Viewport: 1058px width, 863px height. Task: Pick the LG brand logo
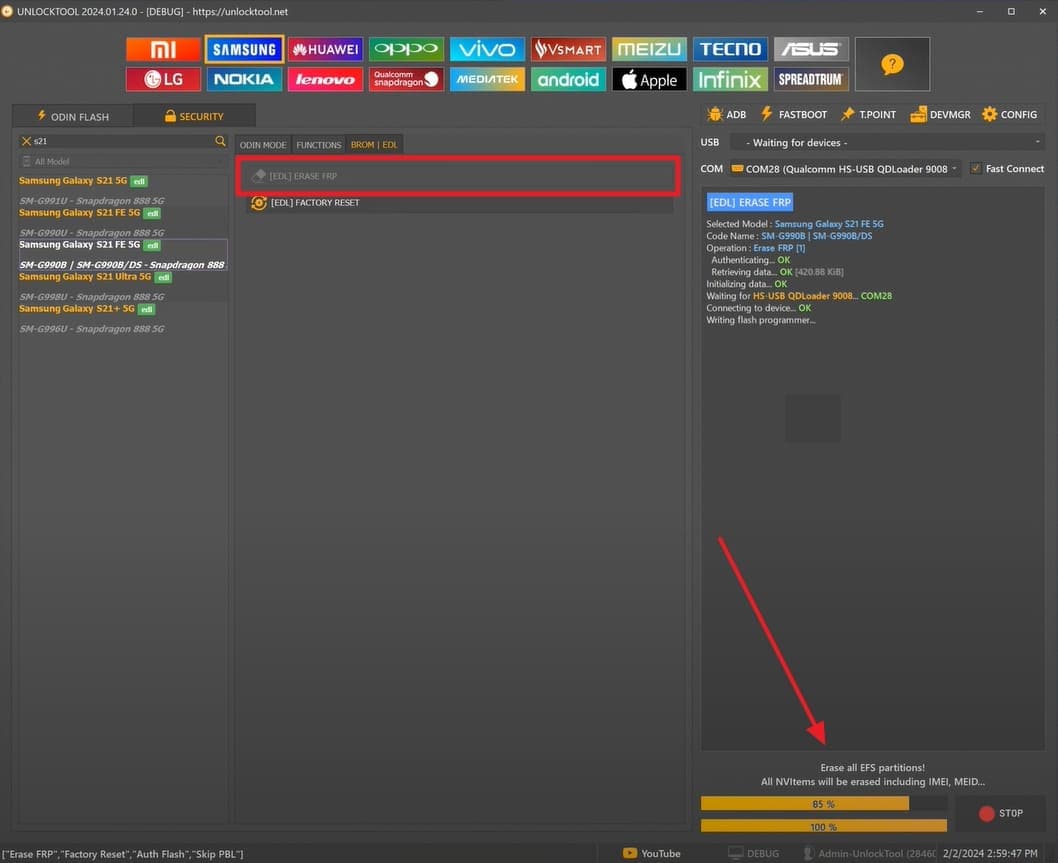click(x=163, y=79)
